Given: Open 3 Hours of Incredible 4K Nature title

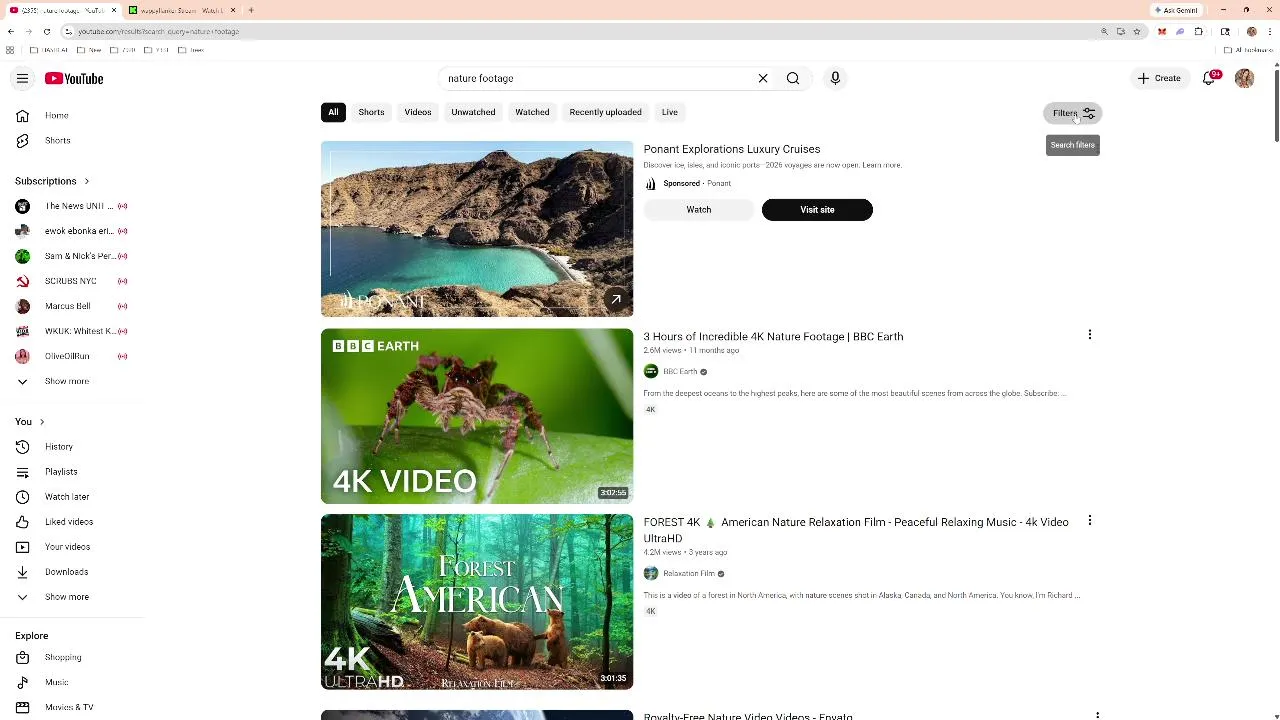Looking at the screenshot, I should 773,337.
